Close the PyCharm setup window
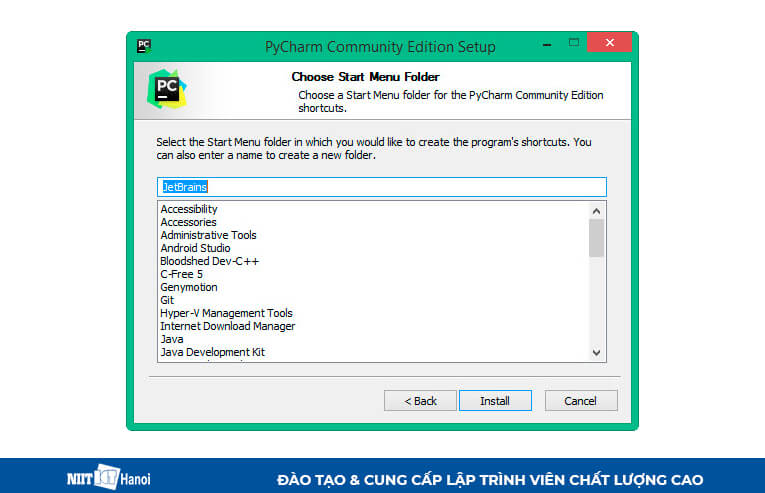765x493 pixels. pyautogui.click(x=609, y=42)
